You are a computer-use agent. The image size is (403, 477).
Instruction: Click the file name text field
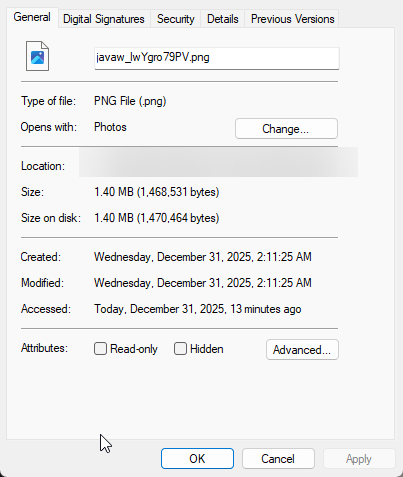(217, 58)
